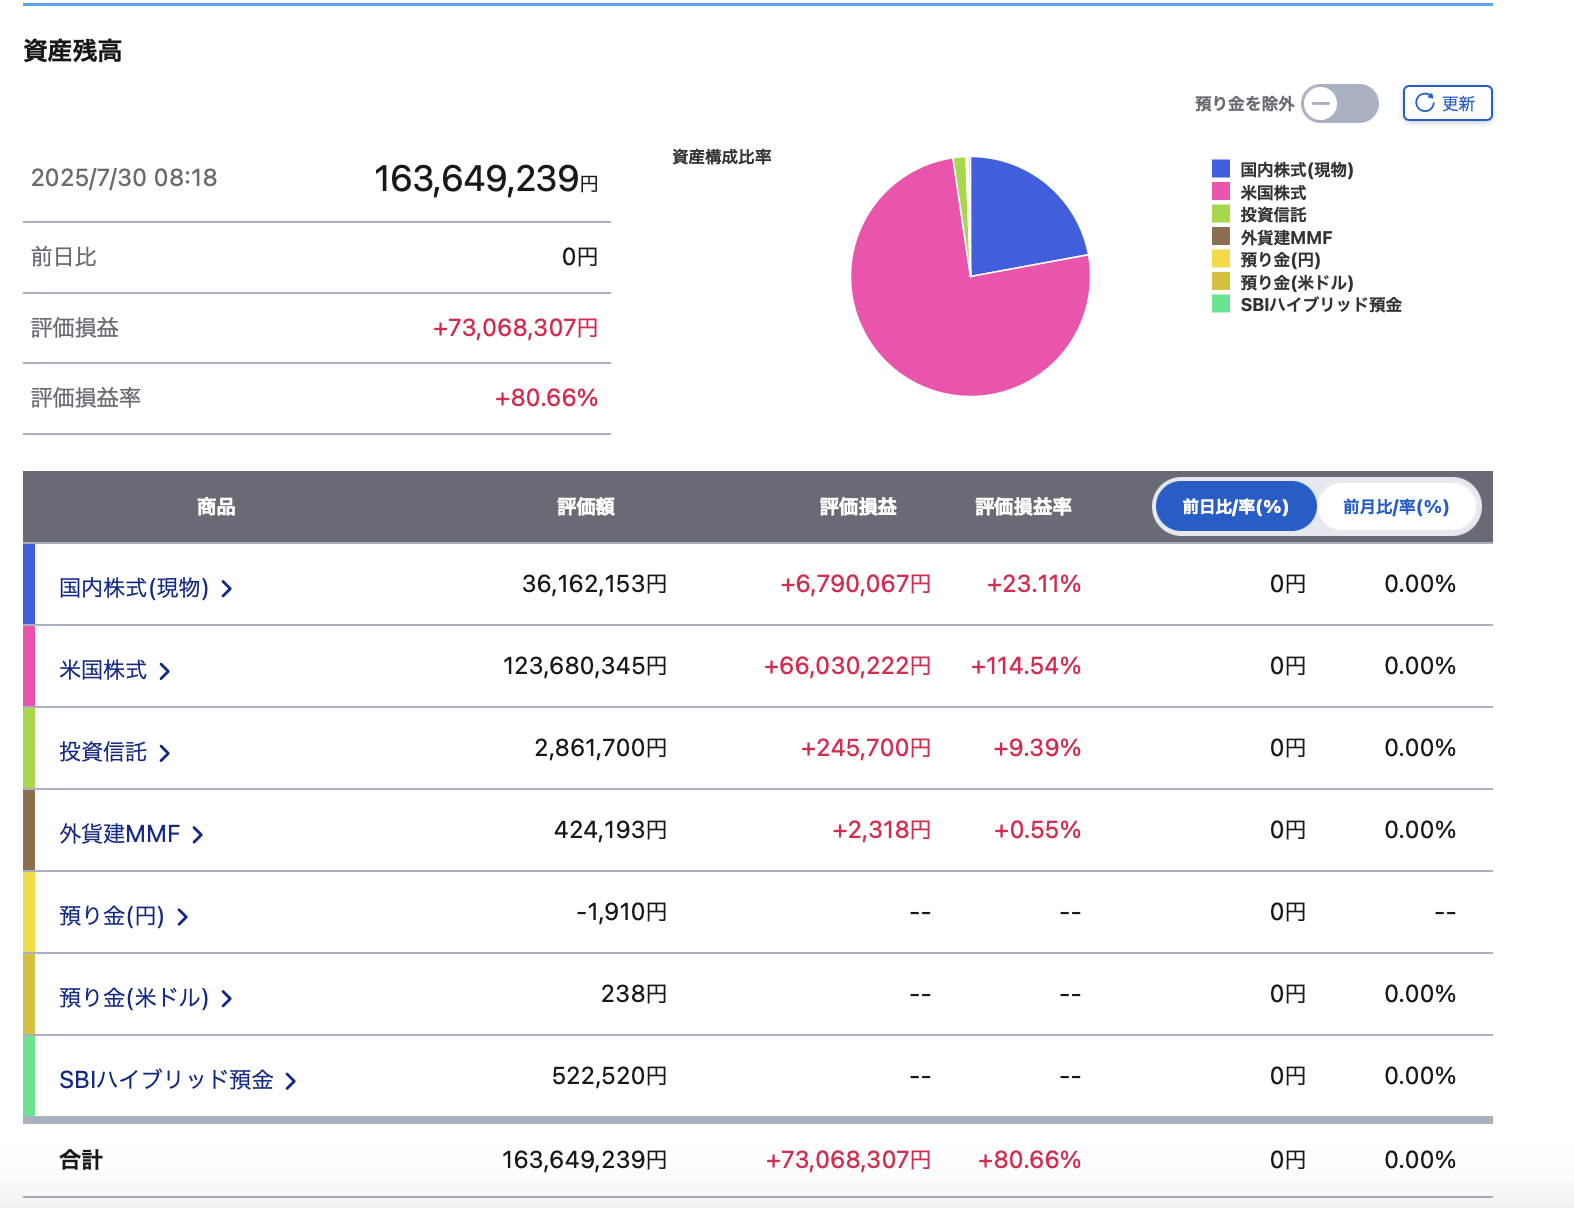Click the green SBIハイブリッド預金 legend swatch

pyautogui.click(x=1221, y=304)
